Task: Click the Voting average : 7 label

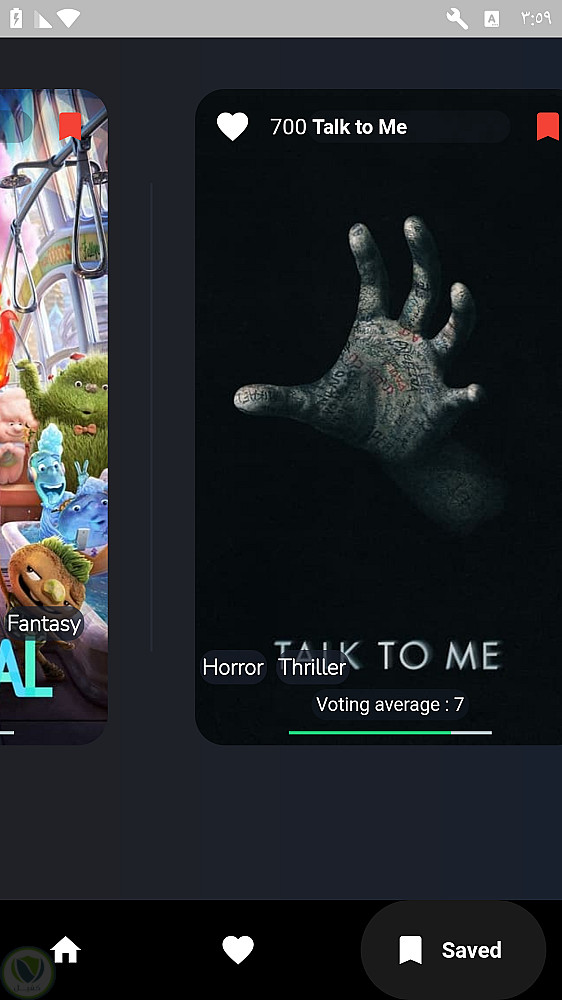Action: coord(390,705)
